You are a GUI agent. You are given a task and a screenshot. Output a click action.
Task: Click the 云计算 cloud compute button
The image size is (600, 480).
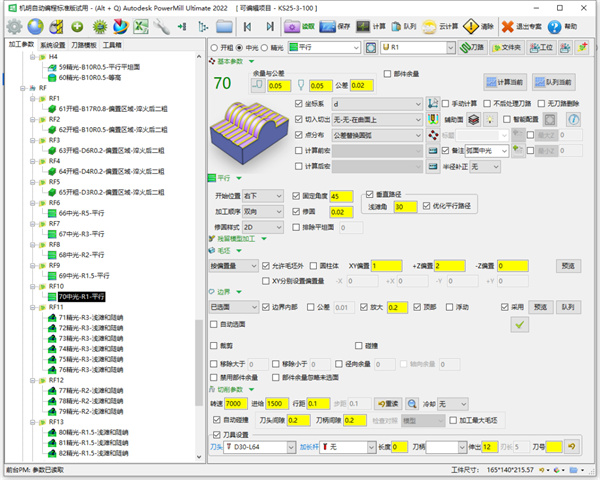[x=427, y=26]
